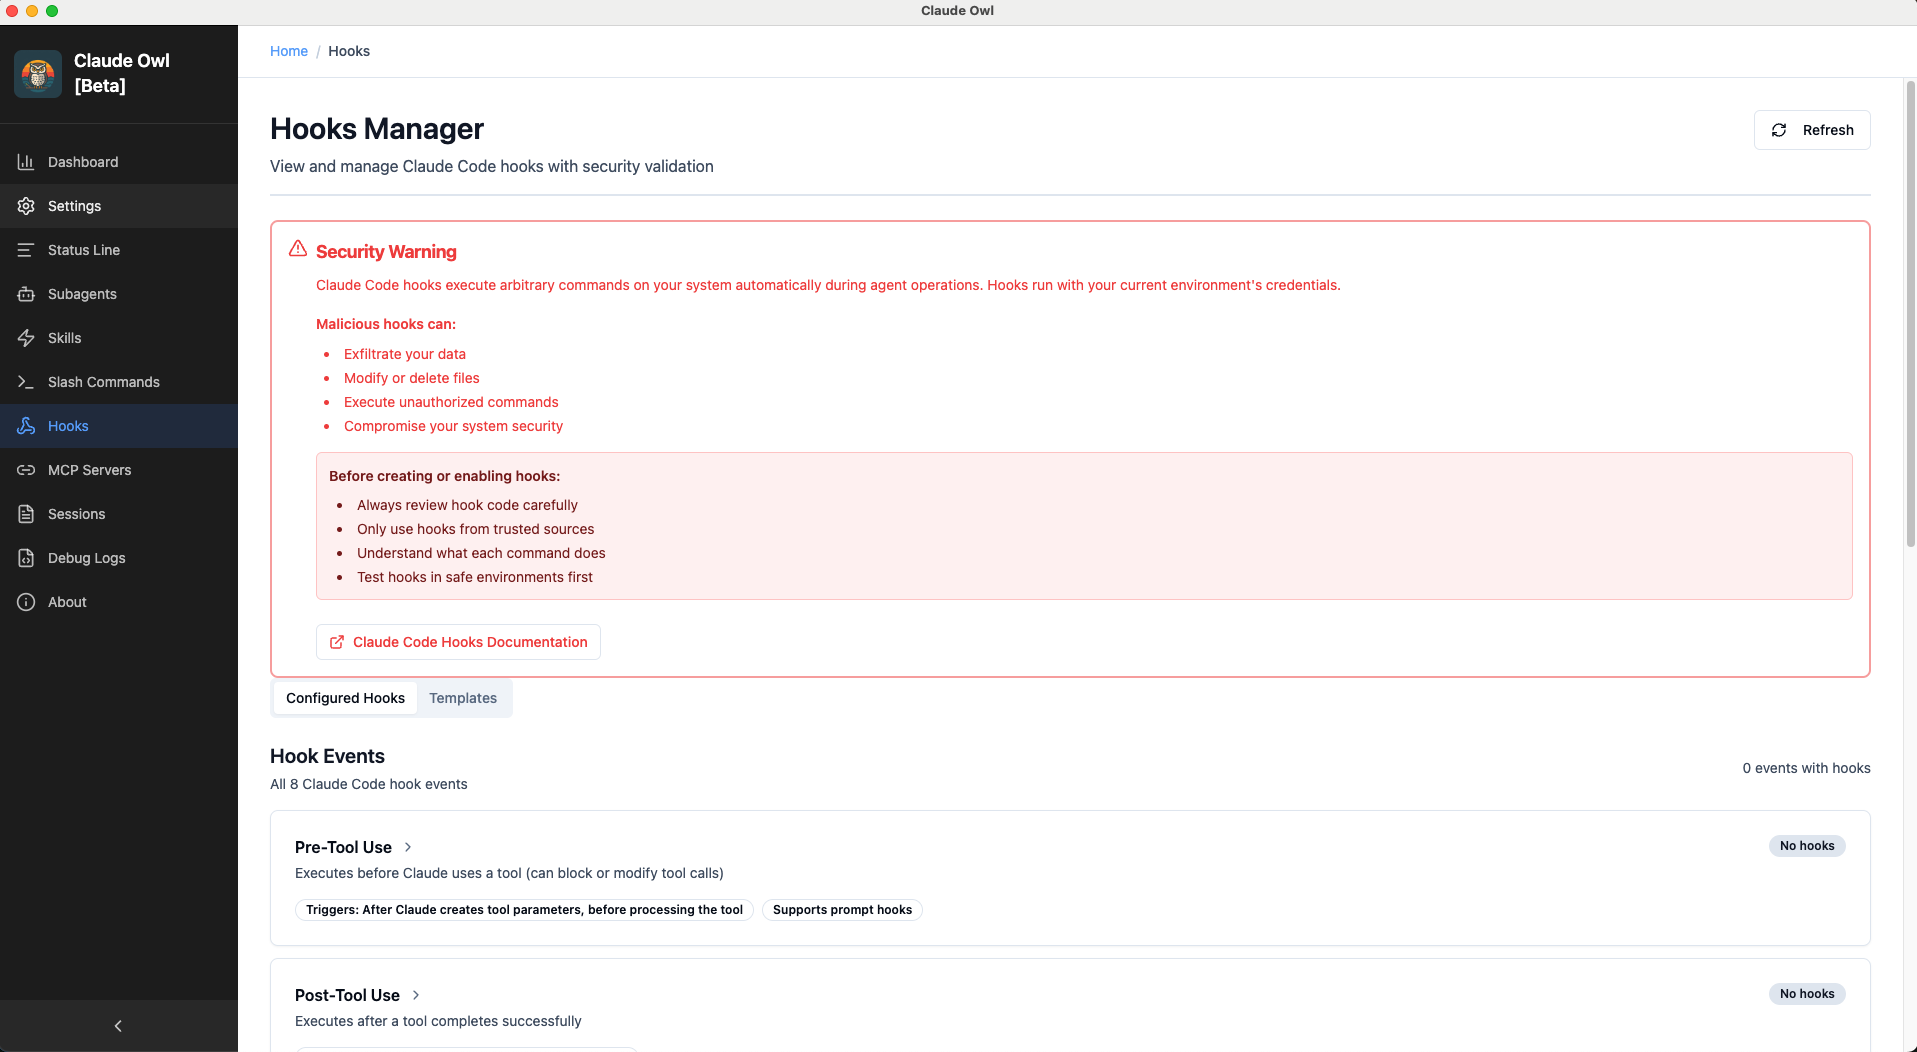
Task: Open Claude Code Hooks Documentation link
Action: [458, 642]
